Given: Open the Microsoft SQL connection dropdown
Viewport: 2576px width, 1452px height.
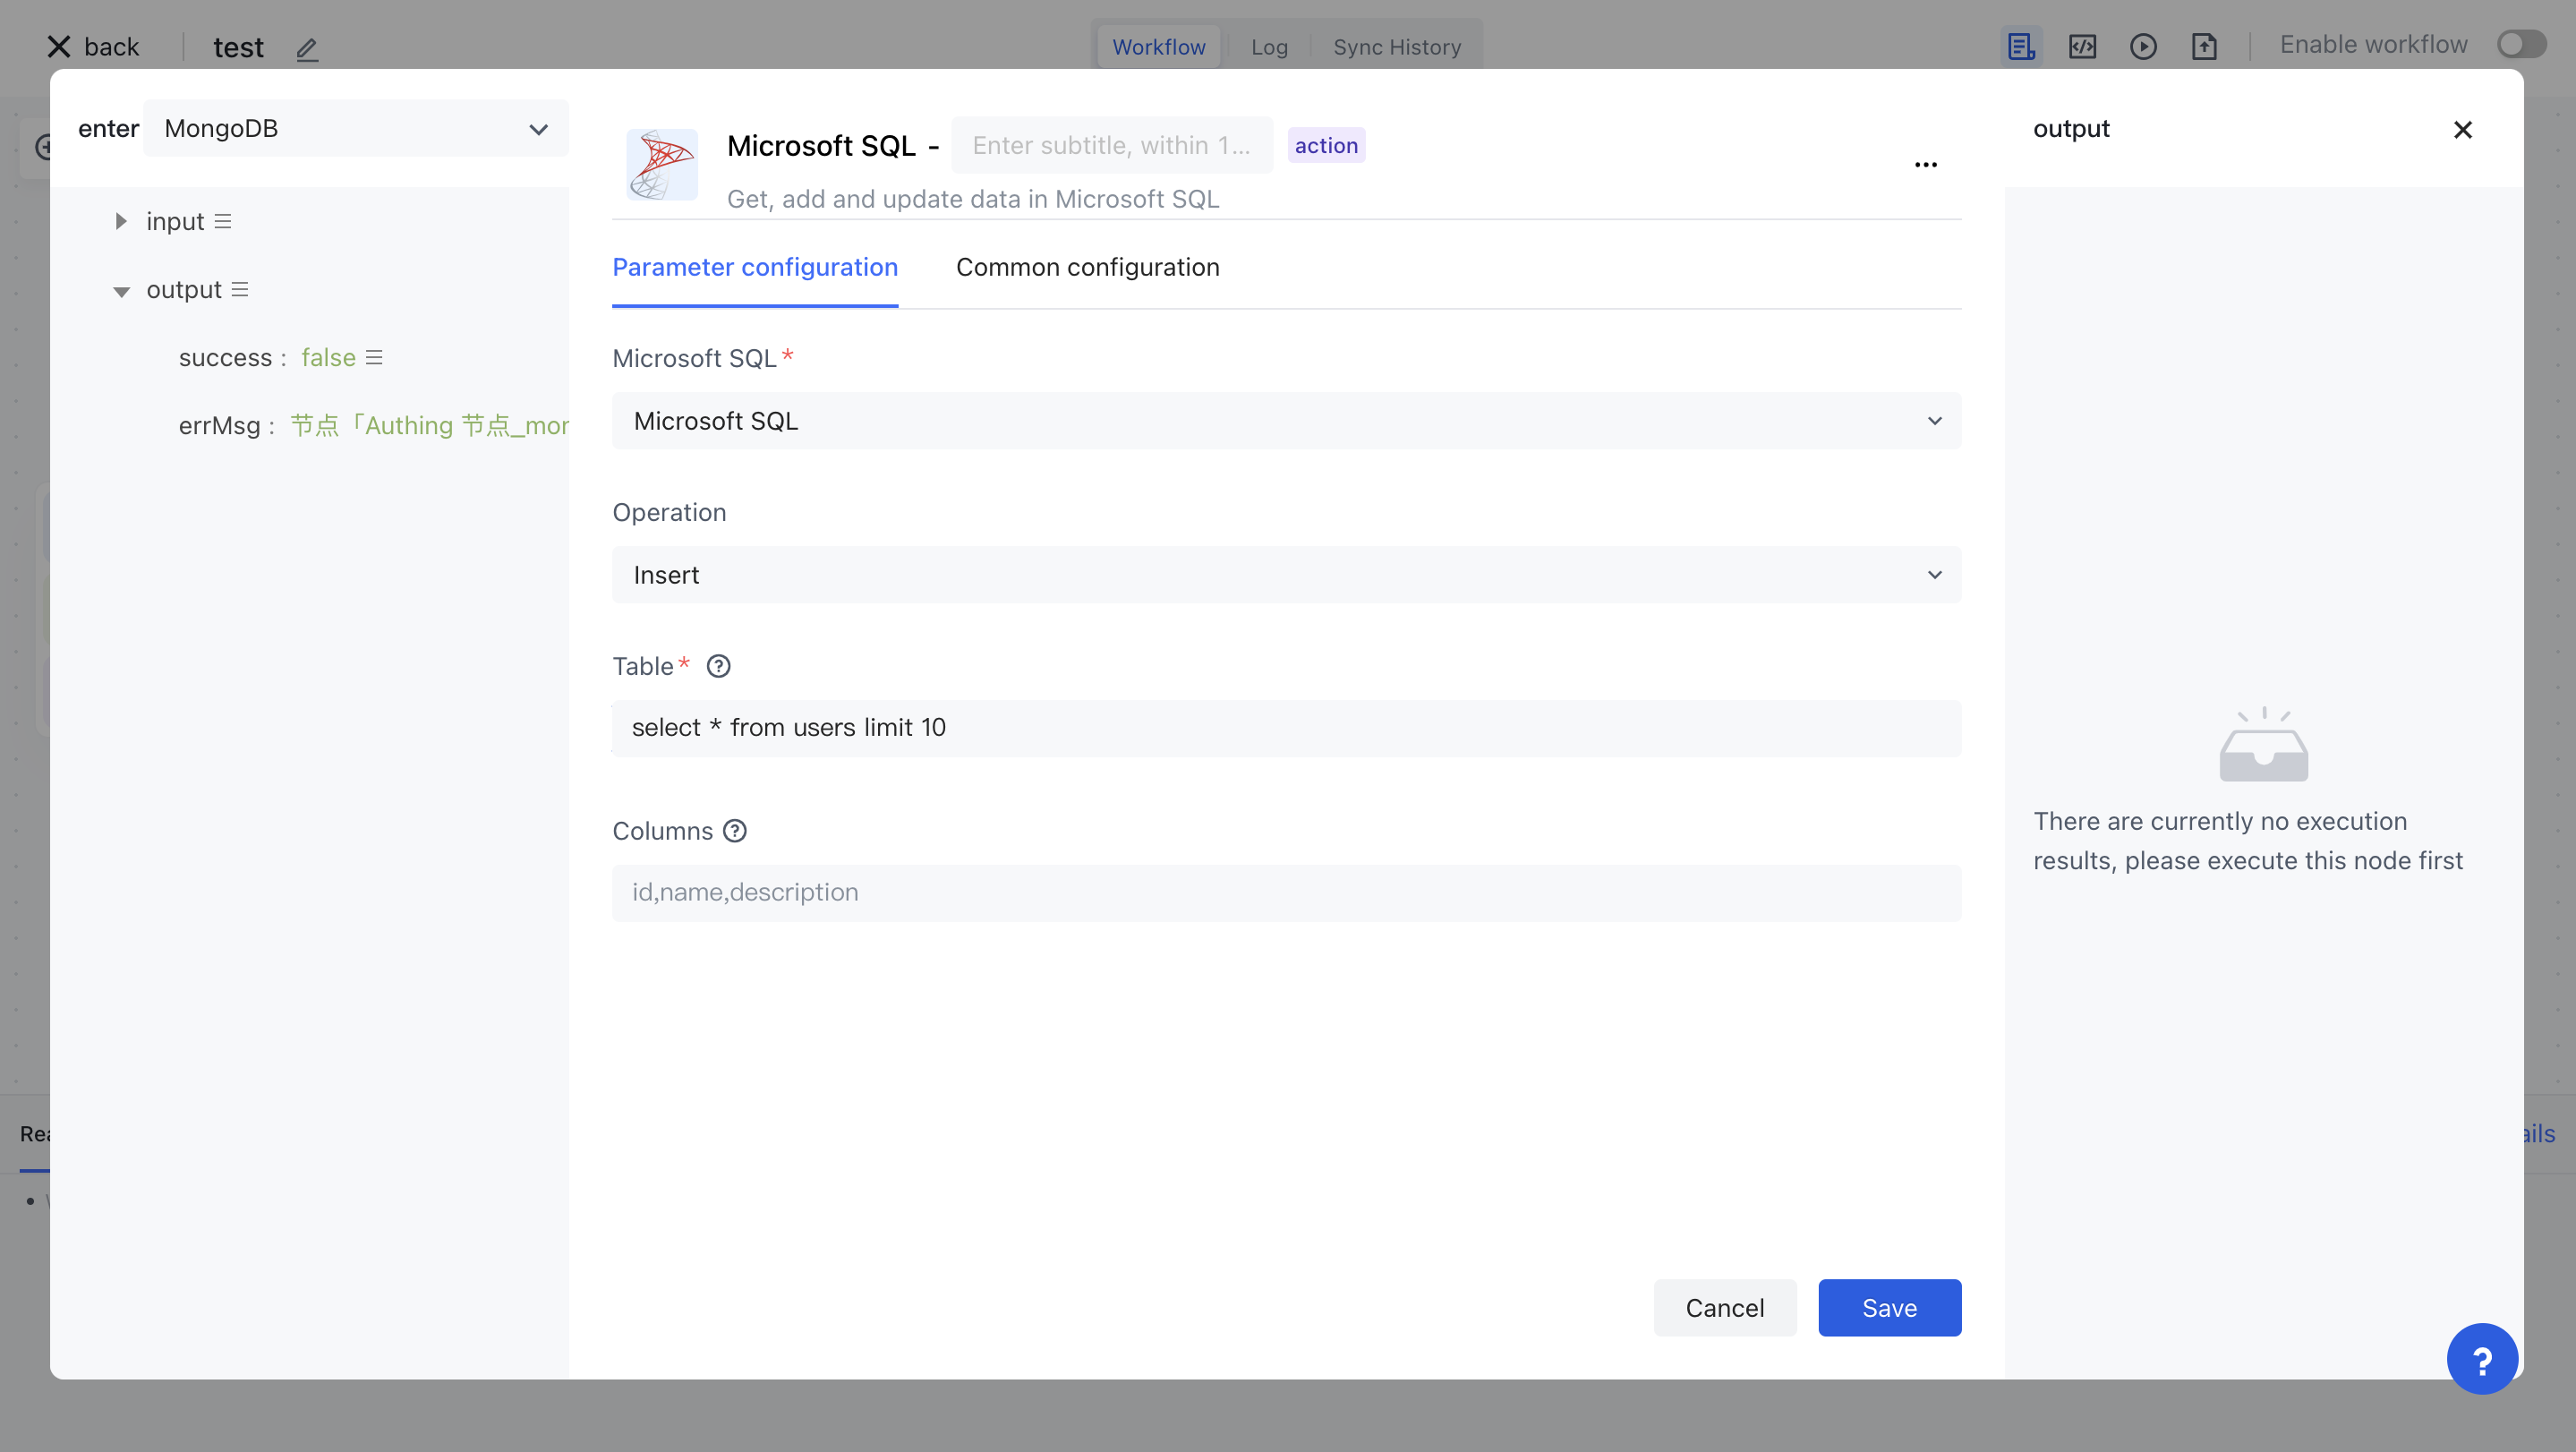Looking at the screenshot, I should point(1286,421).
